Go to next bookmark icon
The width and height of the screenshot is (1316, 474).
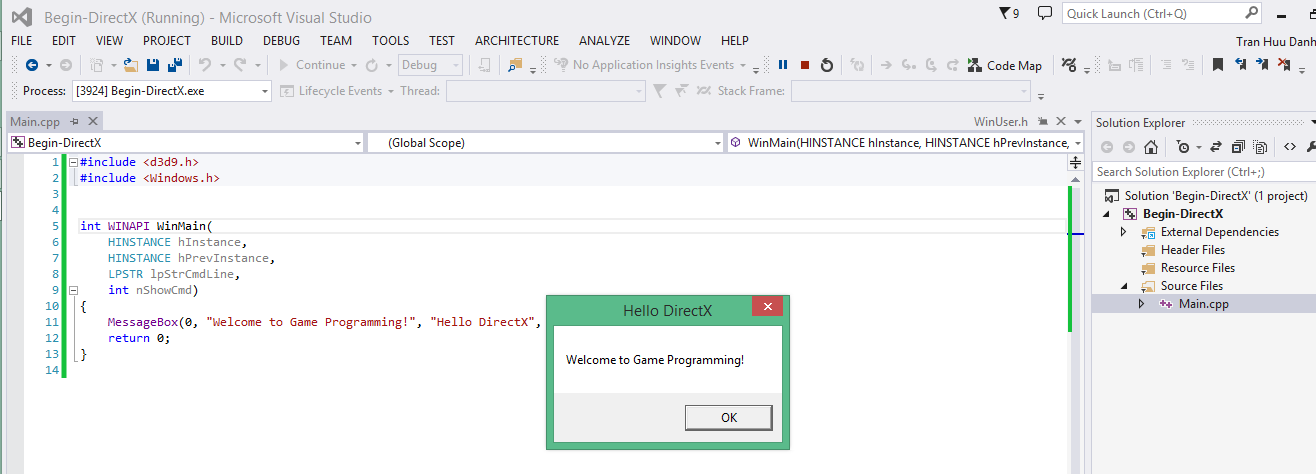pos(1262,65)
